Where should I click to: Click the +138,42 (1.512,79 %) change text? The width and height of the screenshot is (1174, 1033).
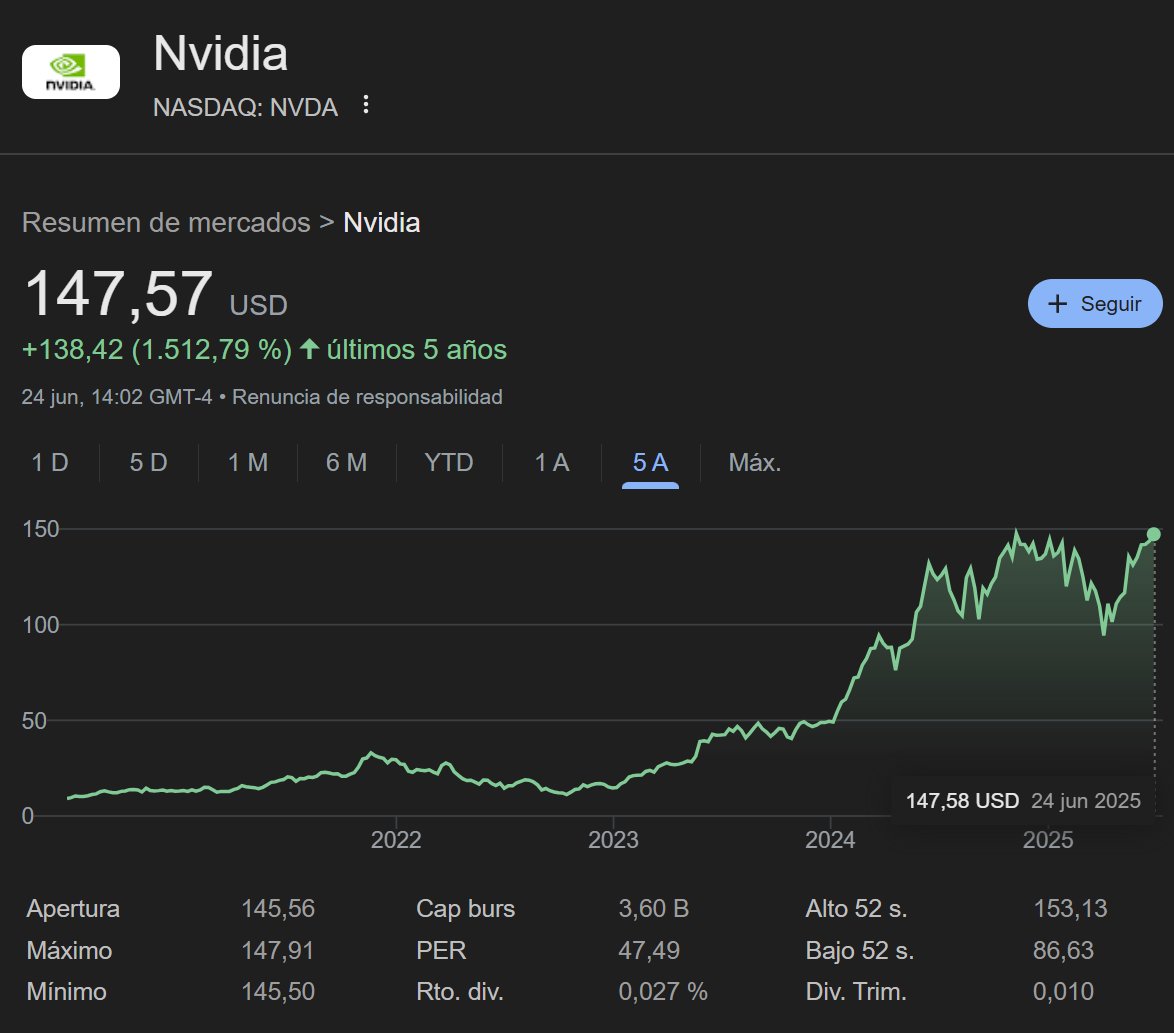pos(156,350)
